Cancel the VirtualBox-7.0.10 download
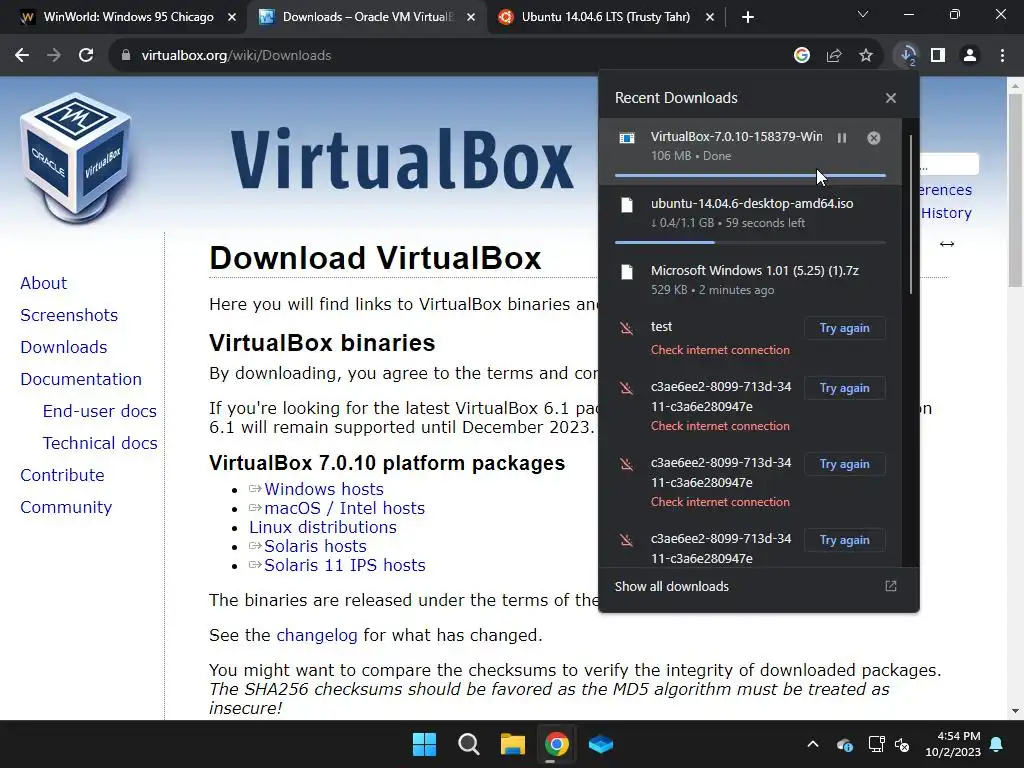The width and height of the screenshot is (1024, 768). point(874,138)
